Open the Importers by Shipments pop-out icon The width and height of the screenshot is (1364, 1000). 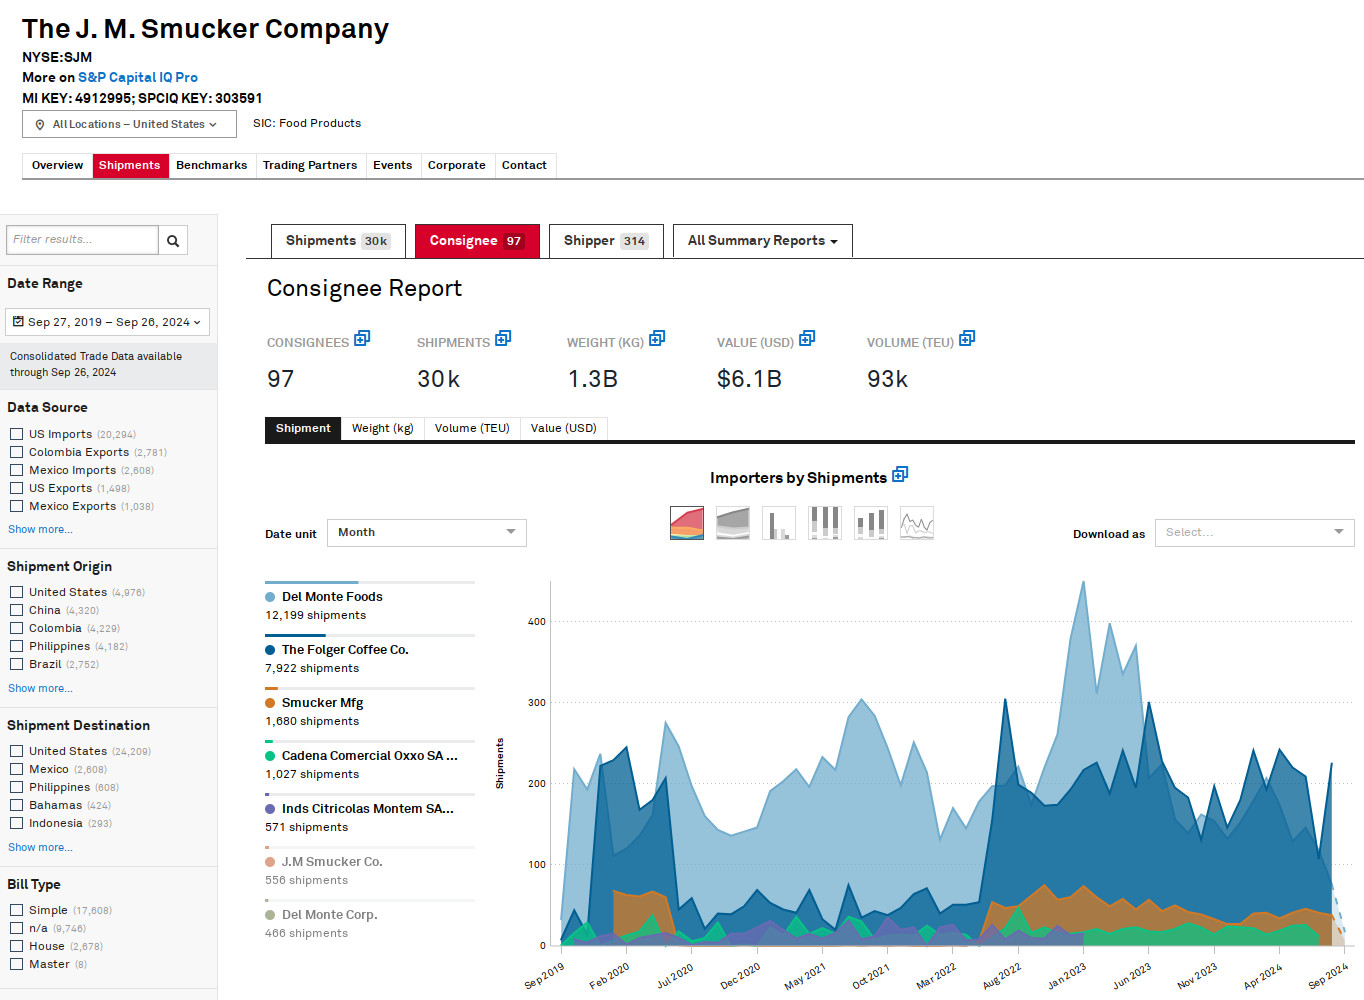[x=899, y=474]
